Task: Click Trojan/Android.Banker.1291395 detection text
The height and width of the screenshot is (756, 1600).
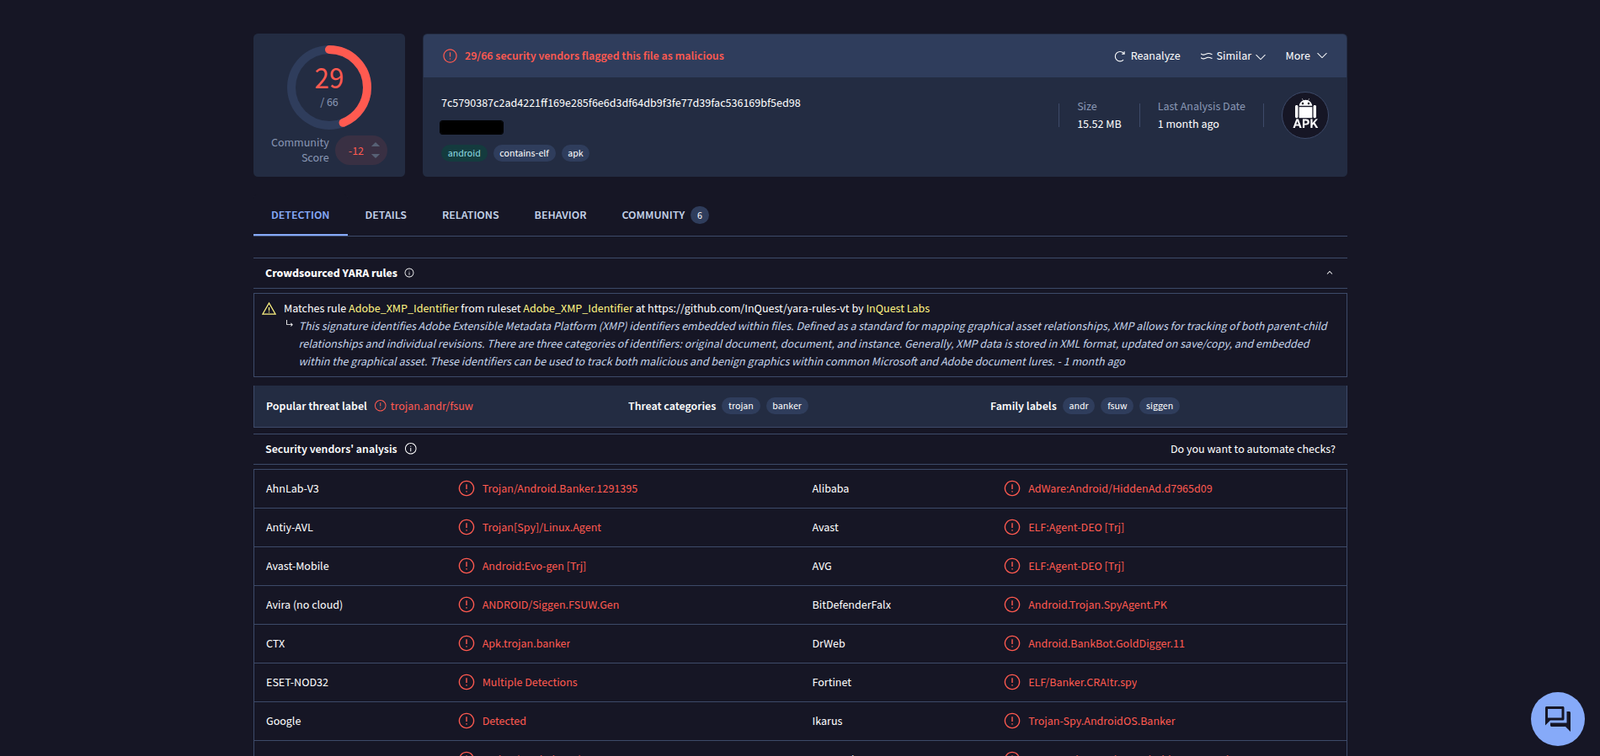Action: 560,489
